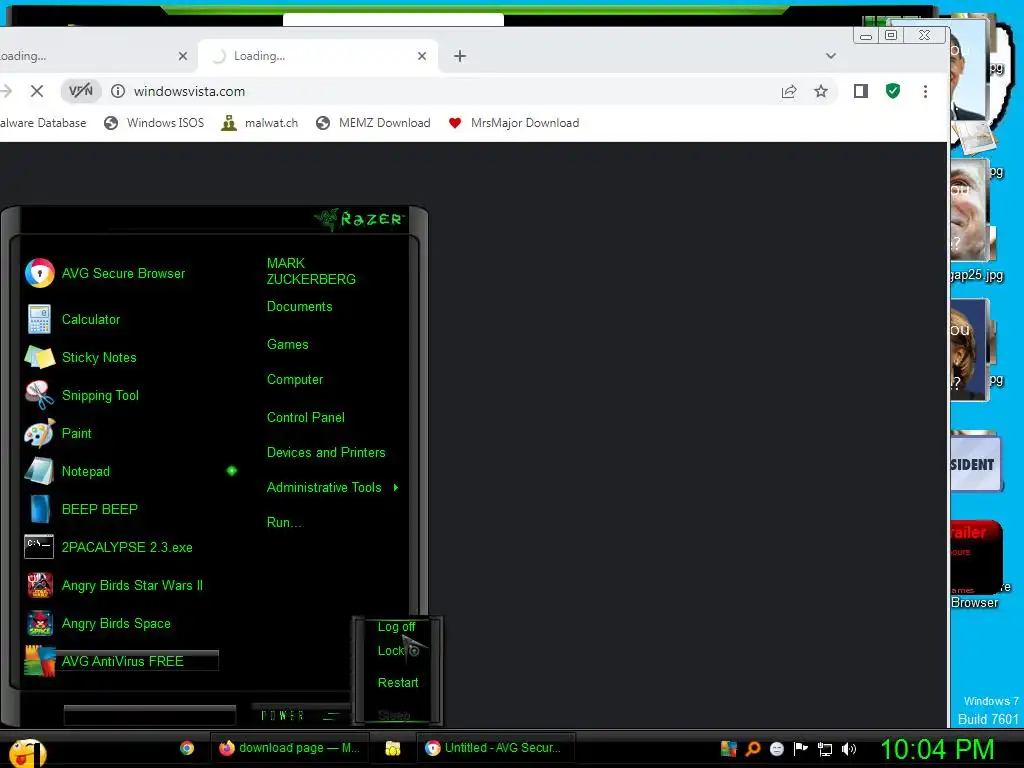This screenshot has width=1024, height=768.
Task: Click the 10:04 PM taskbar clock
Action: (x=938, y=750)
